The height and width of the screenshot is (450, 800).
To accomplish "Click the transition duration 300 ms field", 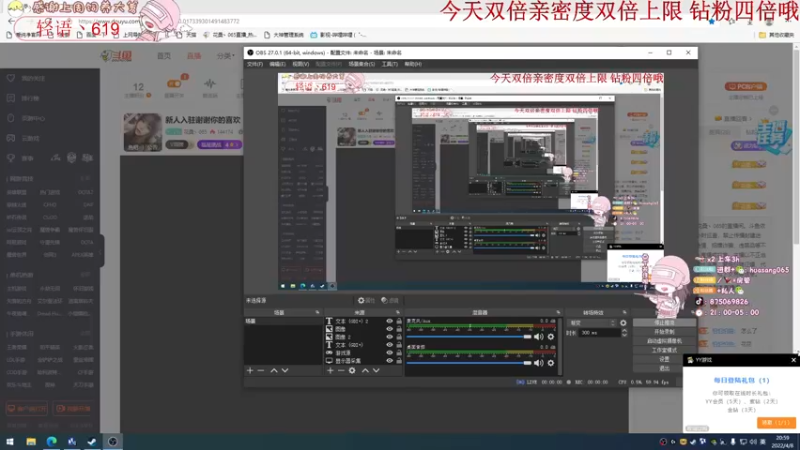I will 600,333.
